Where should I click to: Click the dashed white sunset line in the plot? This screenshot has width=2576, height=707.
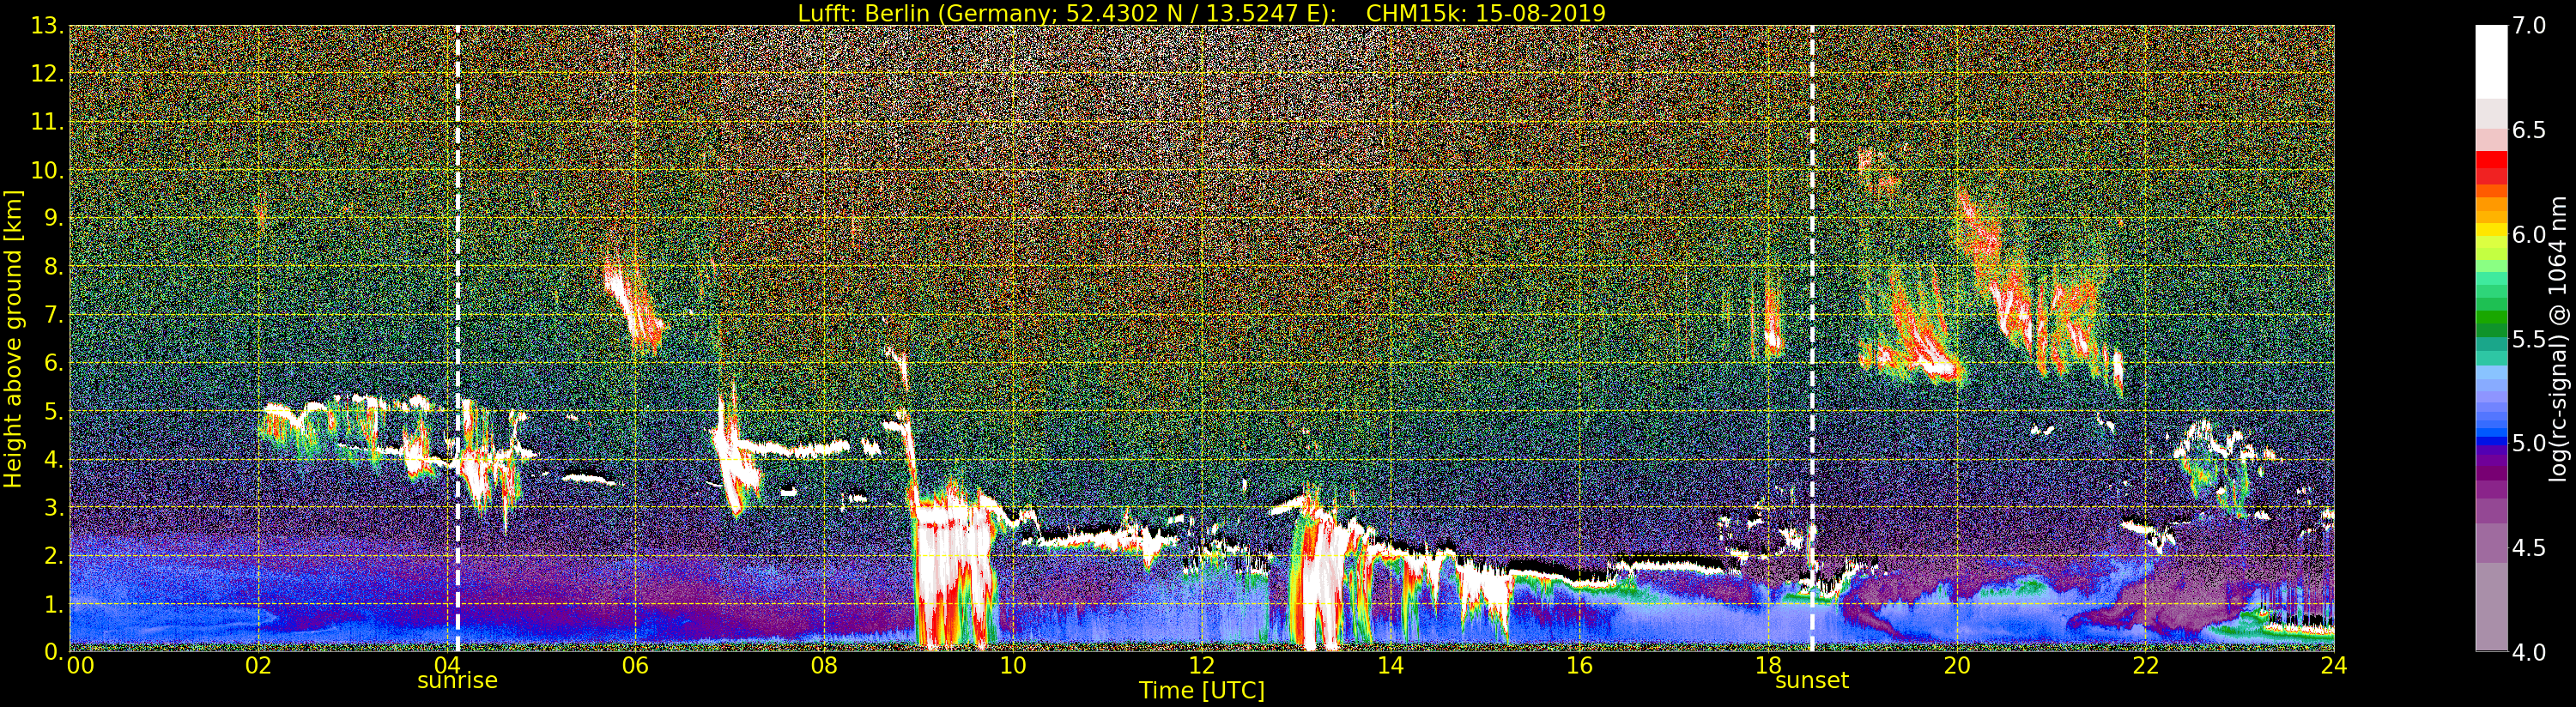point(1811,339)
